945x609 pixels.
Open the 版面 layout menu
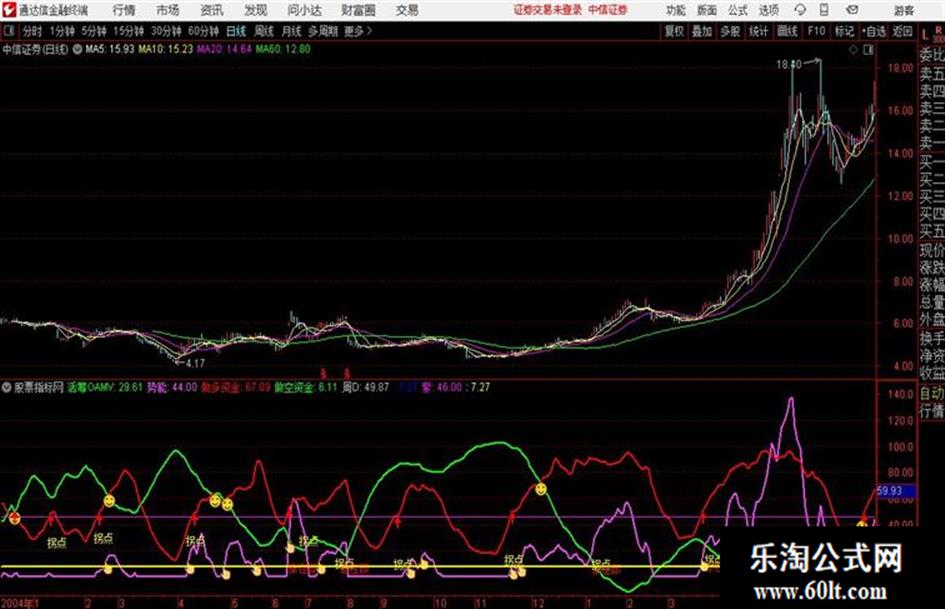coord(707,10)
